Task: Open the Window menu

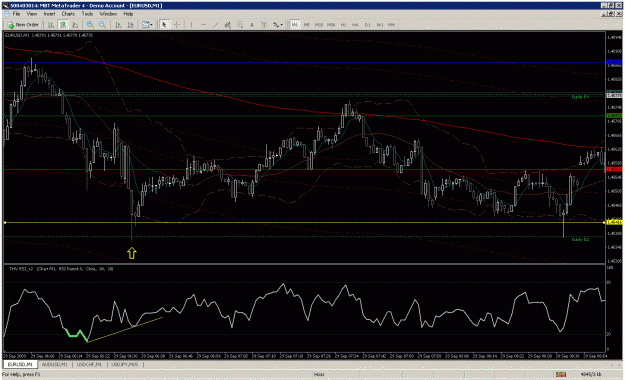Action: pos(108,14)
